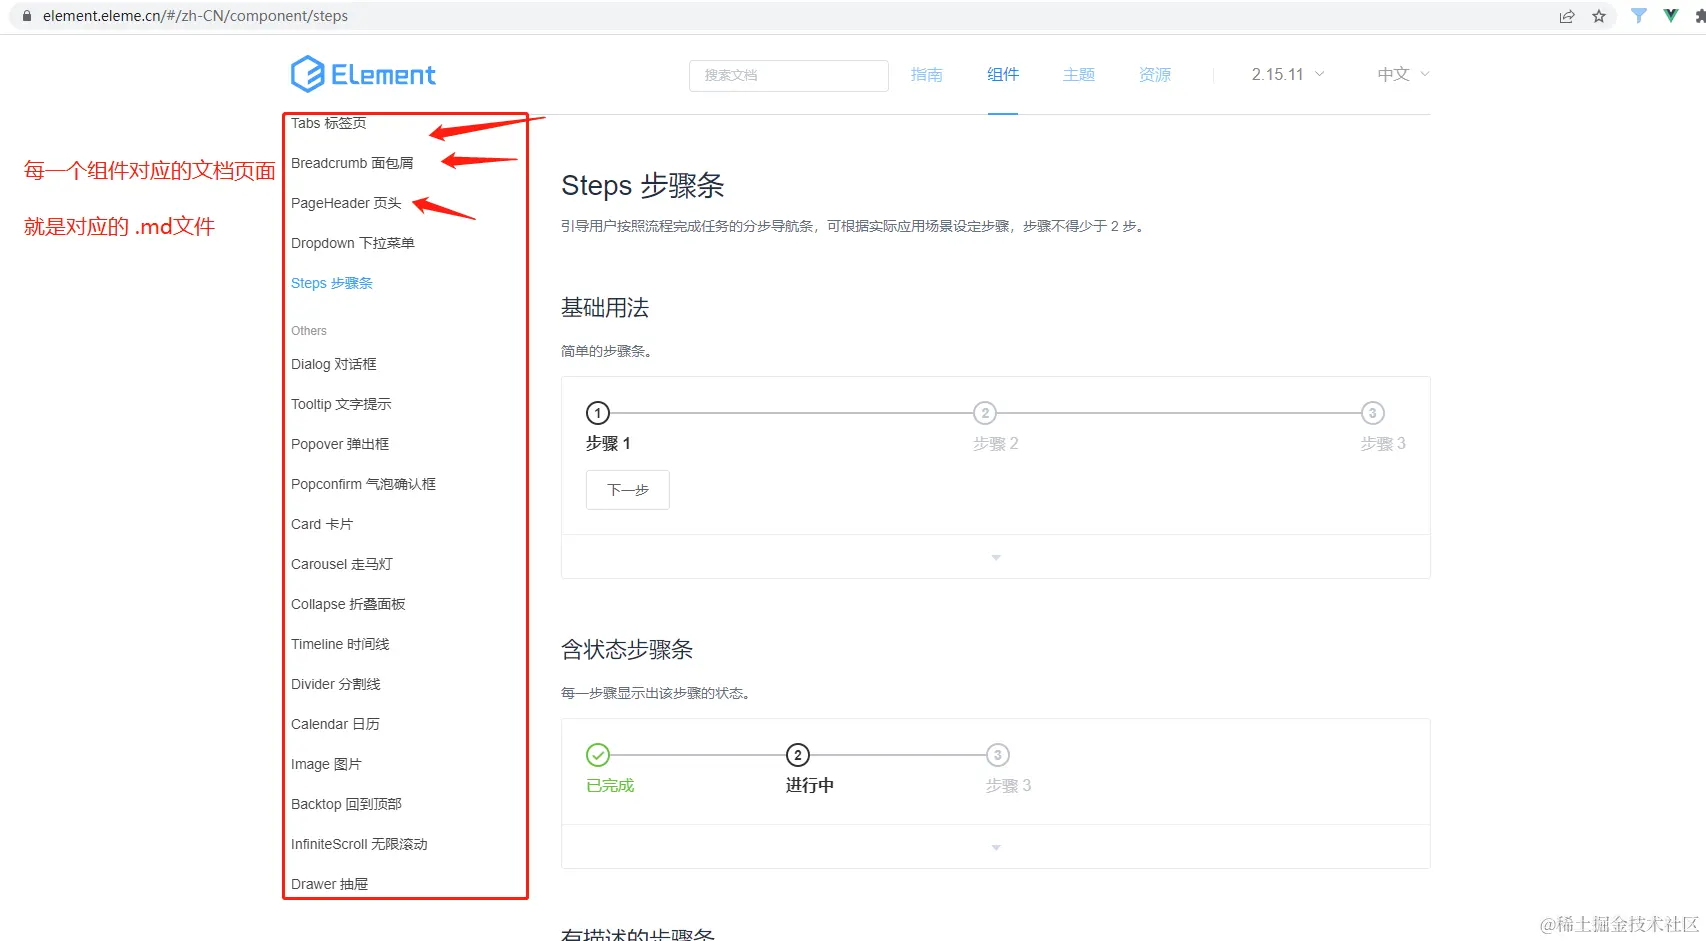Expand code for status steps demo
1706x941 pixels.
click(996, 847)
